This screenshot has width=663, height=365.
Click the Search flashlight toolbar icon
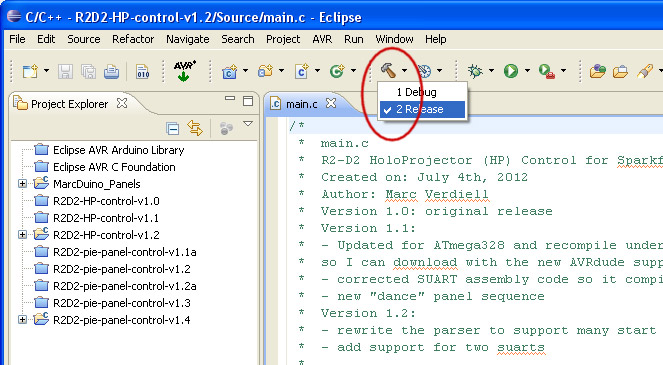(644, 71)
